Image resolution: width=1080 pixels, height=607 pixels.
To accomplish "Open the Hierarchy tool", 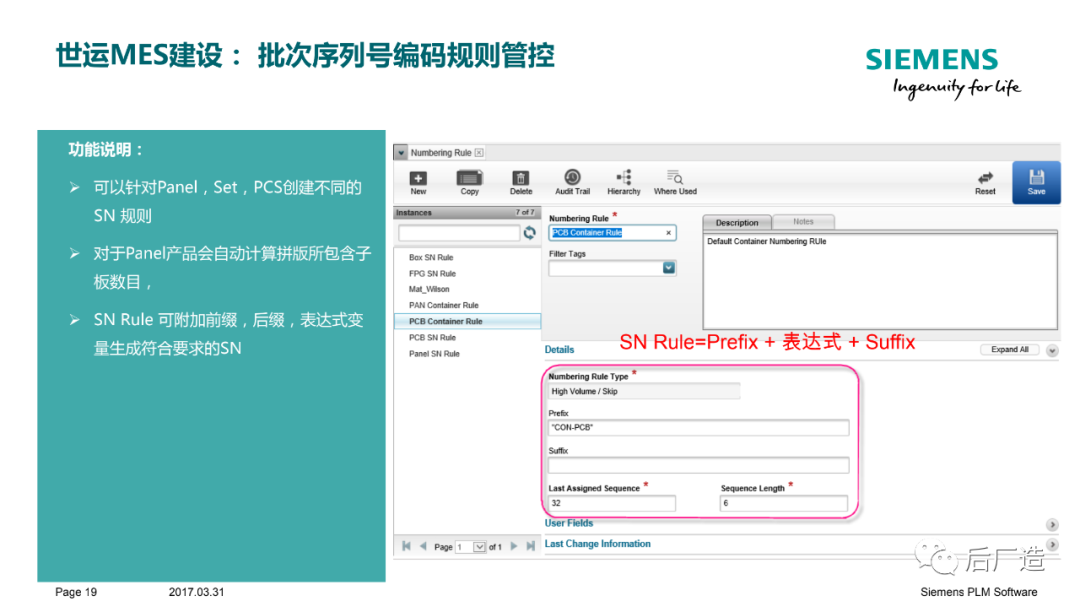I will tap(623, 180).
